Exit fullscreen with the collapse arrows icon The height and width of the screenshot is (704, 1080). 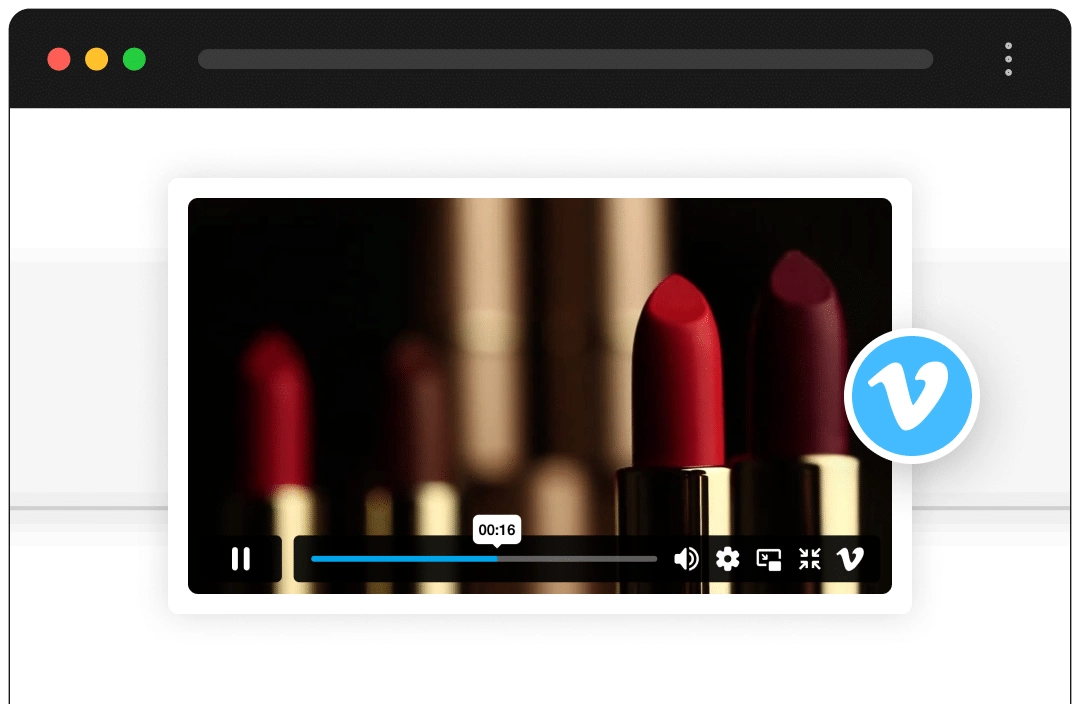[810, 559]
